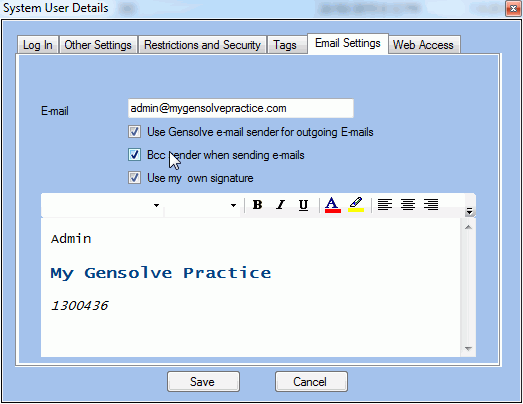Open the Restrictions and Security tab

click(202, 45)
